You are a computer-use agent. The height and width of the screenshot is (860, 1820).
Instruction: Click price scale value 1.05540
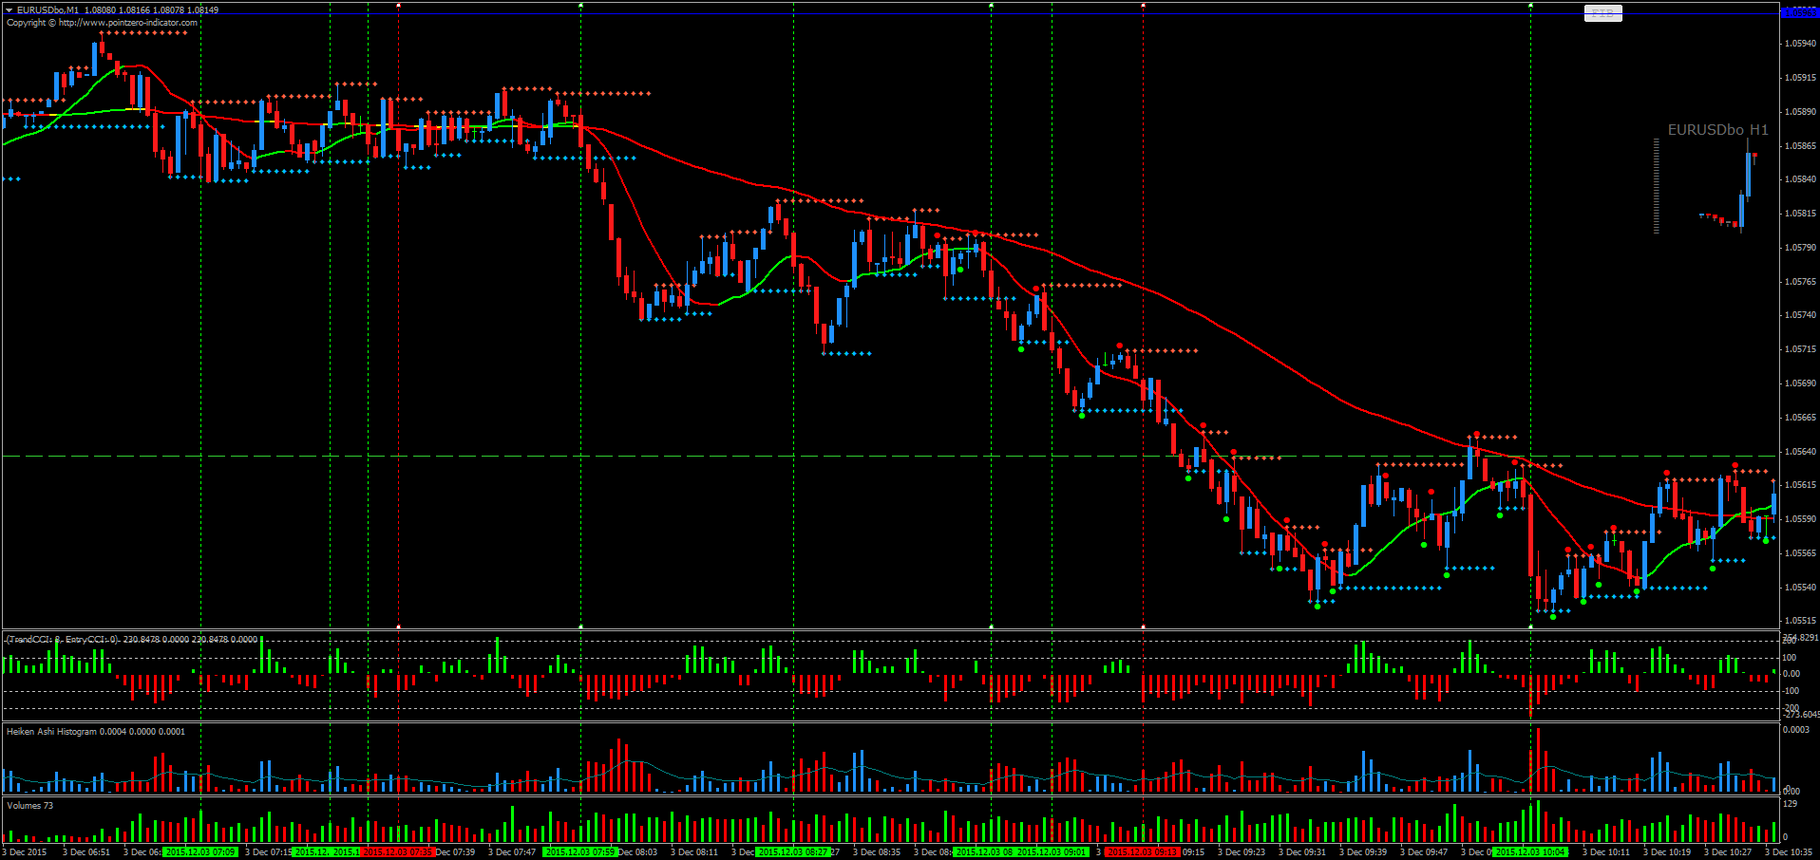click(x=1800, y=587)
